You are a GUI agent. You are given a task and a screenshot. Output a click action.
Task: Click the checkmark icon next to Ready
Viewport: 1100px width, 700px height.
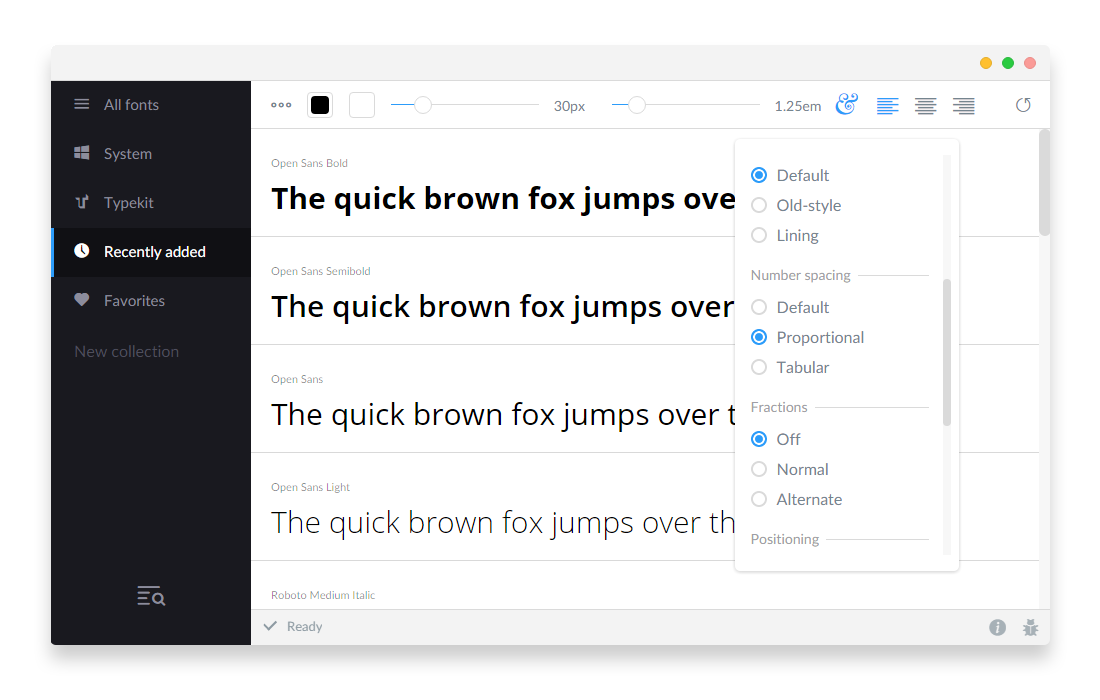pos(271,626)
